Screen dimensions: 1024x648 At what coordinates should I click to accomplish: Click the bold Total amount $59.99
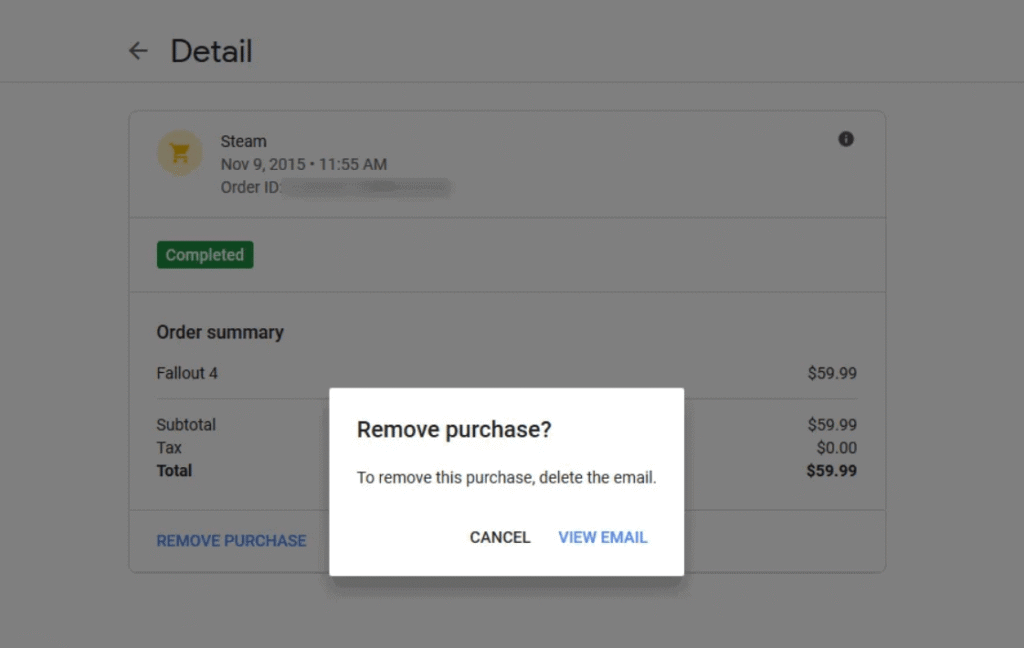tap(831, 471)
